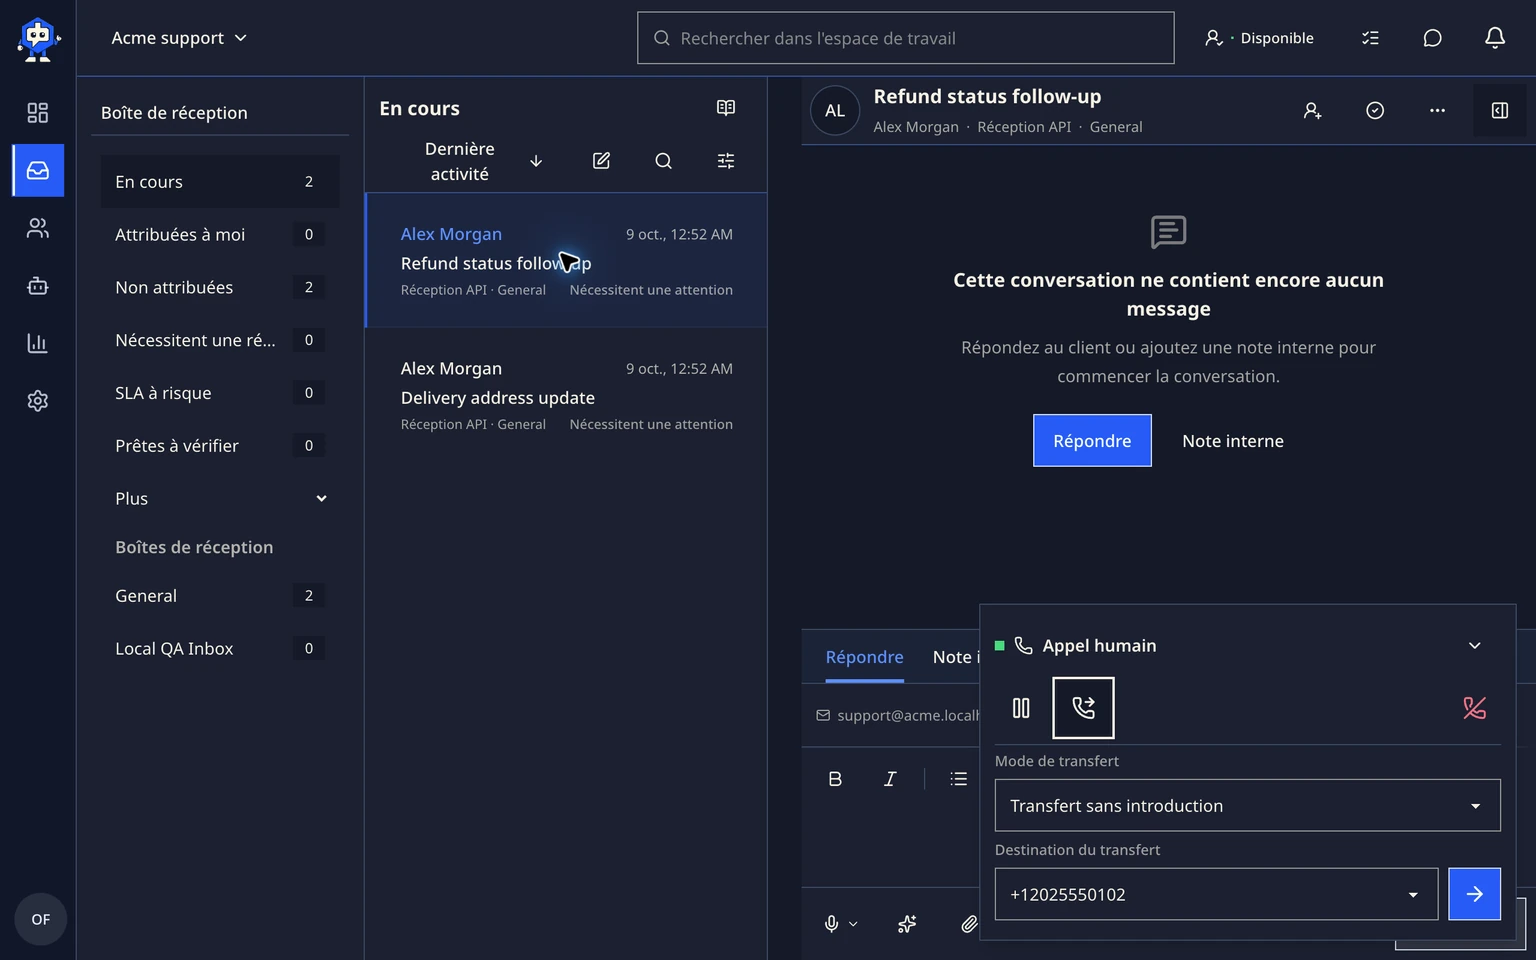Viewport: 1536px width, 960px height.
Task: Open the dashboard grid icon in sidebar
Action: [x=38, y=113]
